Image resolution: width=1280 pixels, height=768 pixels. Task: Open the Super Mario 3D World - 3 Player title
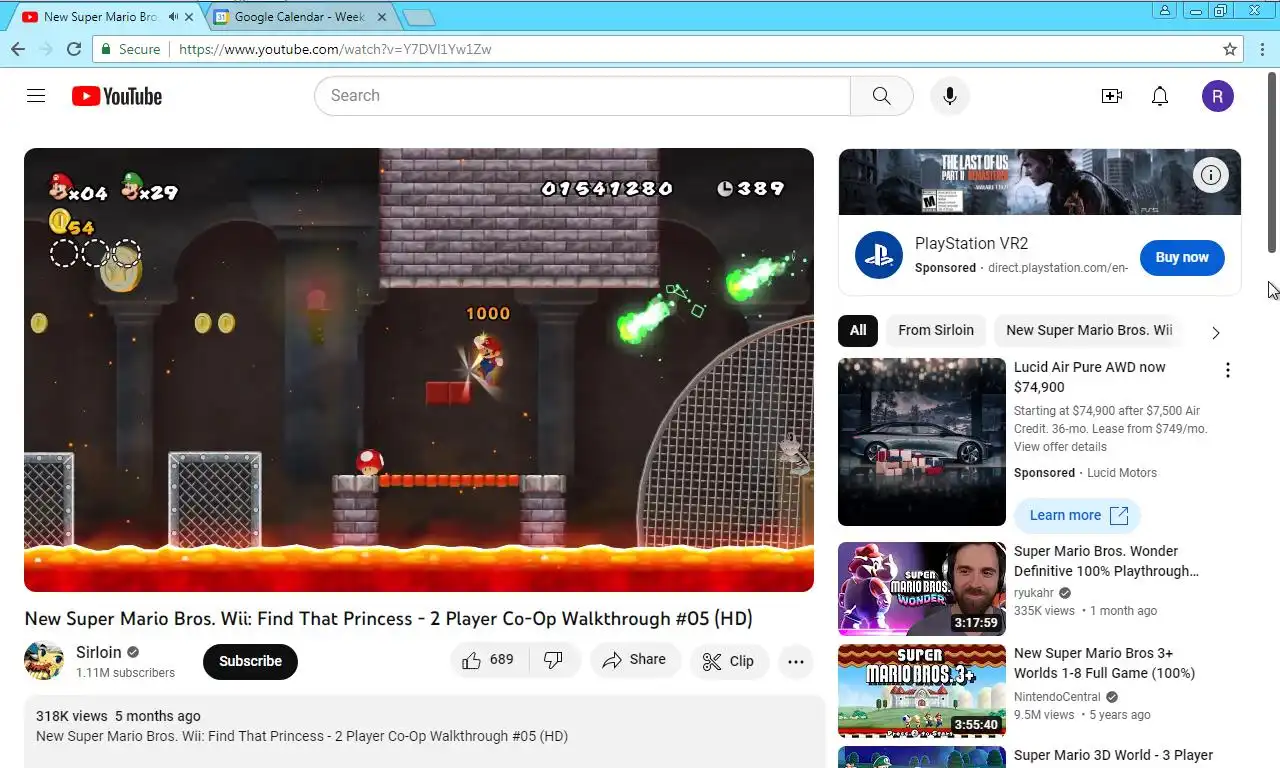point(1113,756)
